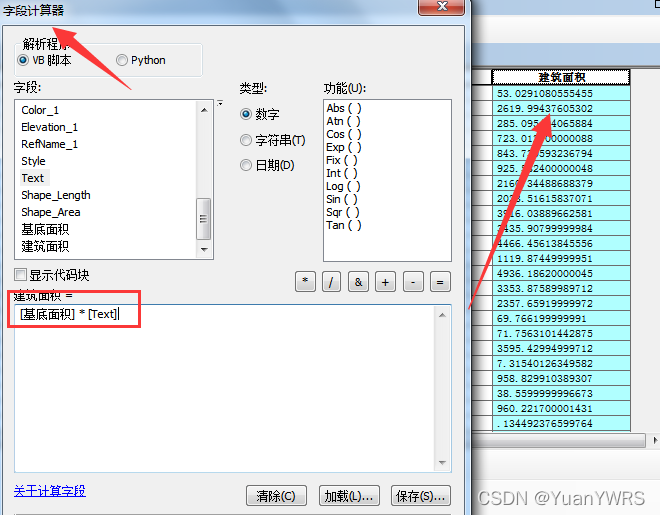Close the 字段计算器 dialog
The width and height of the screenshot is (660, 515).
[x=442, y=6]
